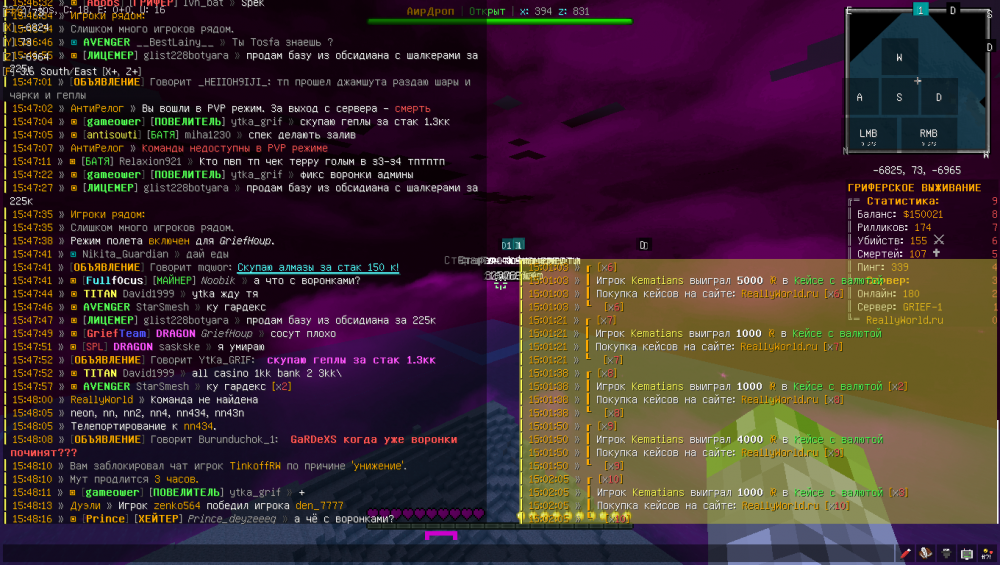The height and width of the screenshot is (565, 1000).
Task: Click the Рилликов: 174 scoreboard line
Action: point(893,227)
